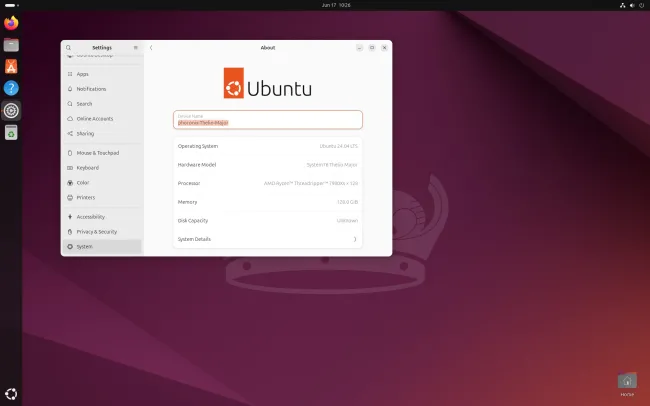This screenshot has width=650, height=406.
Task: Open the Notifications settings panel
Action: point(91,89)
